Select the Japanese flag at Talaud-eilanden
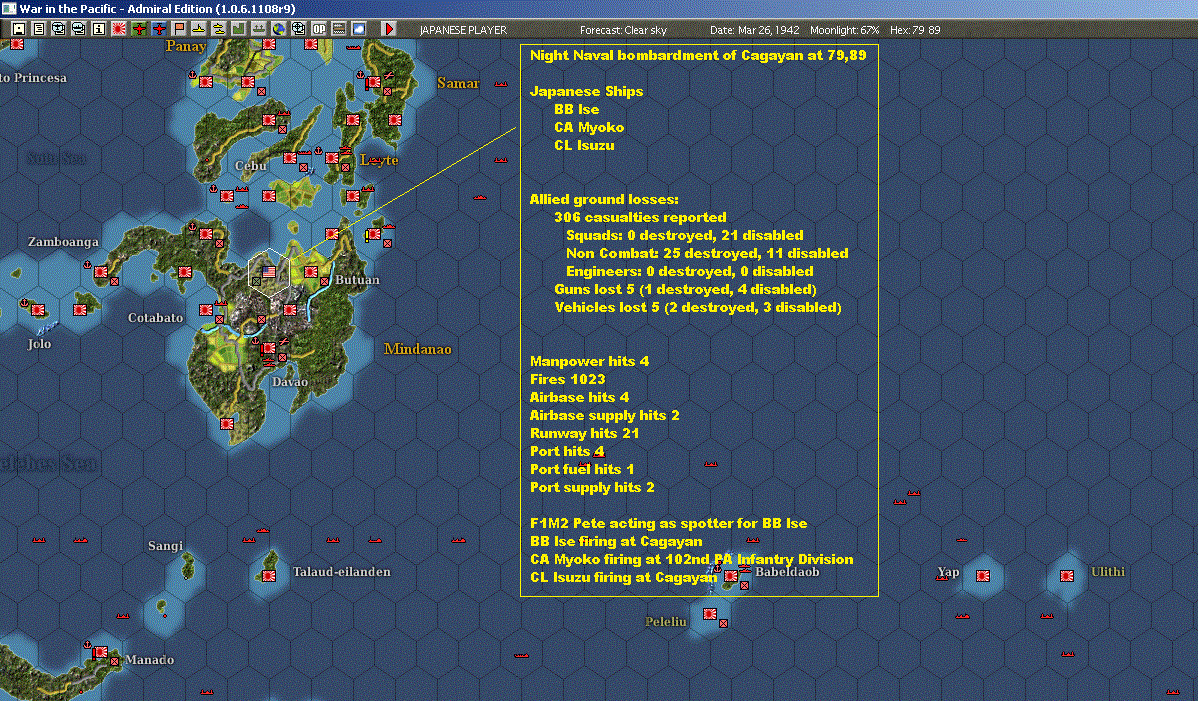Image resolution: width=1198 pixels, height=701 pixels. tap(269, 576)
